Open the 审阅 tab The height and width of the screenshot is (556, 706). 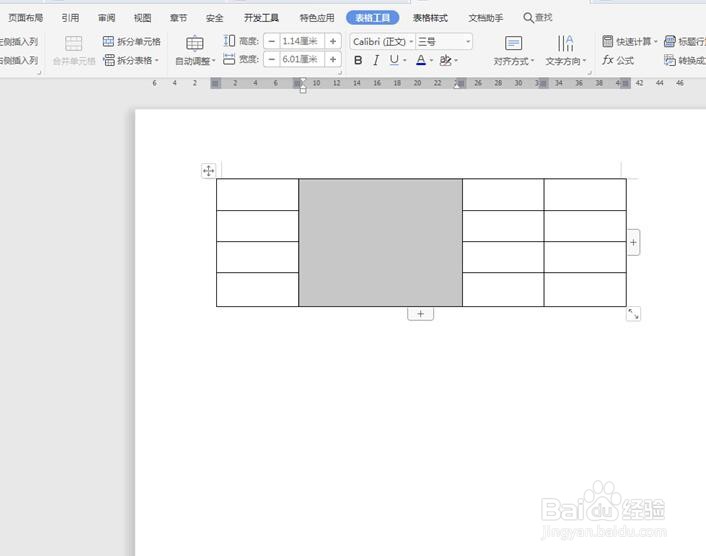coord(106,18)
